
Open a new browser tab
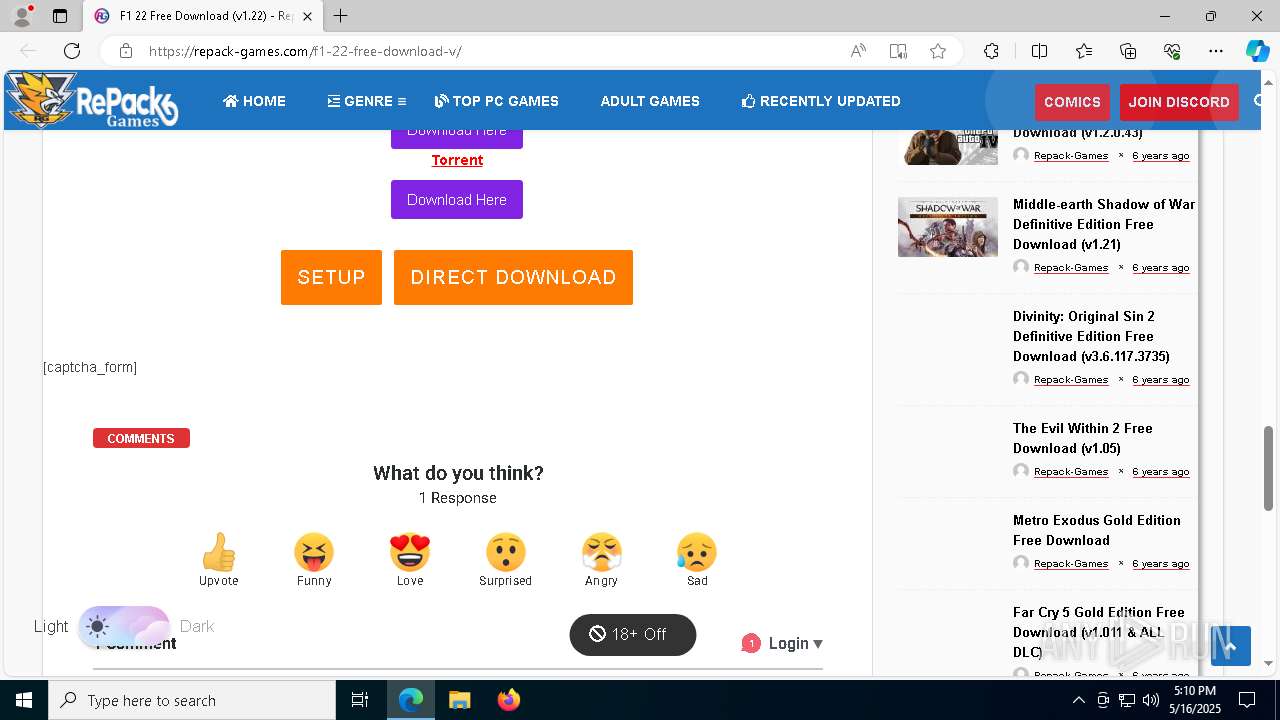coord(341,16)
